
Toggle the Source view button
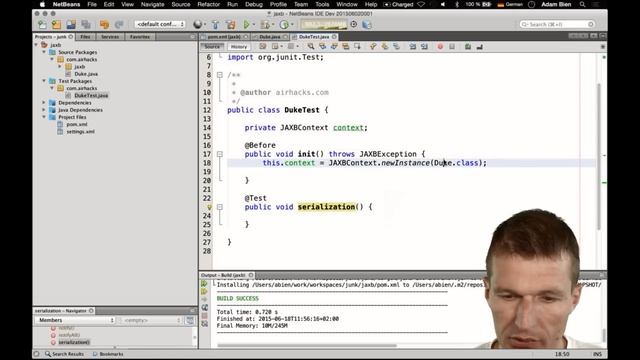coord(212,47)
